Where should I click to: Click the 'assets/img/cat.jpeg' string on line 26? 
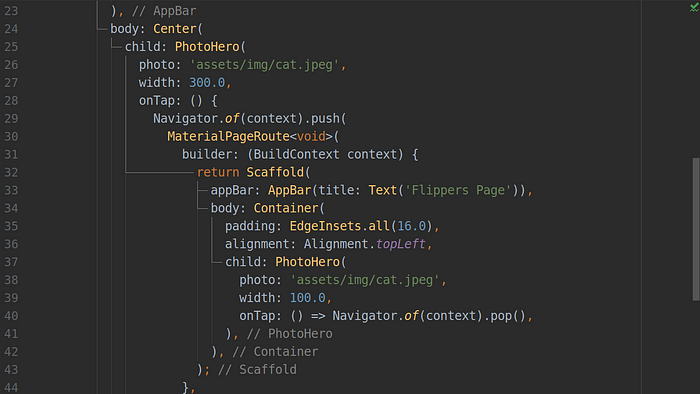(x=264, y=65)
